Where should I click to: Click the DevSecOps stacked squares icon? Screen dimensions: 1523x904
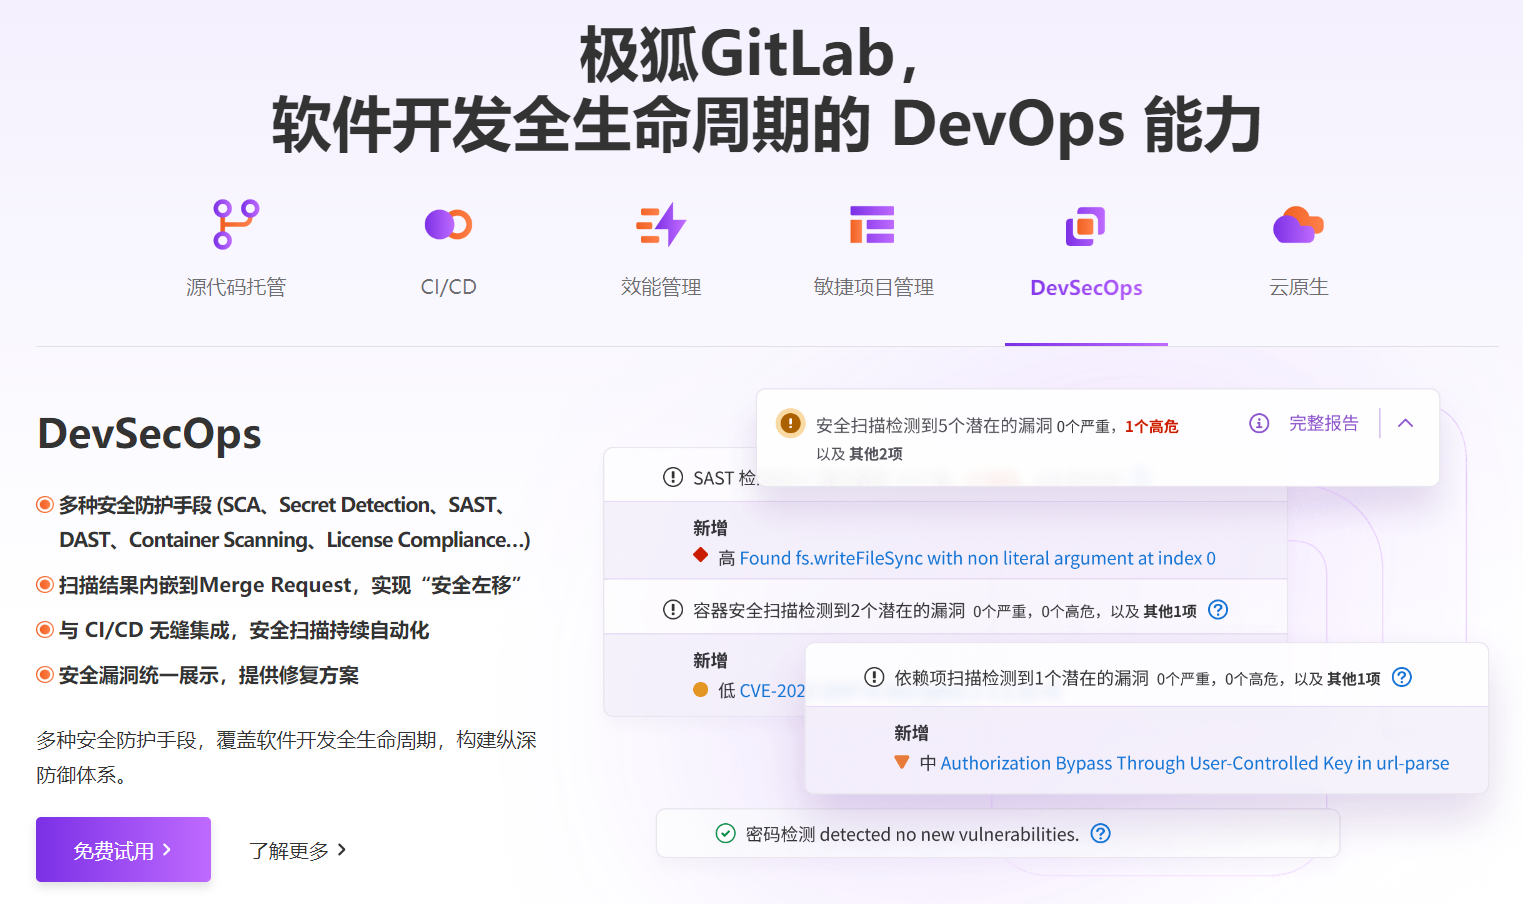tap(1085, 226)
